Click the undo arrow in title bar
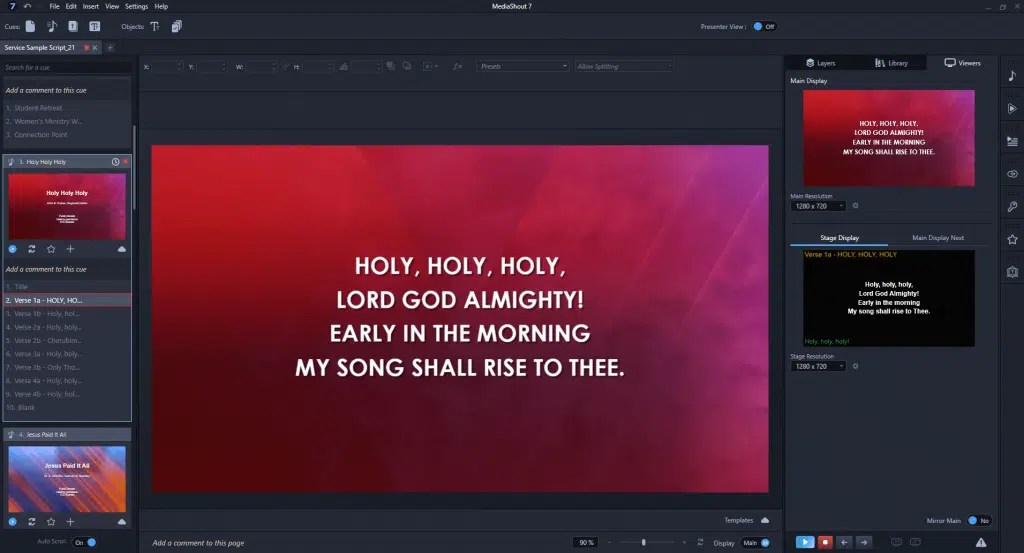This screenshot has height=553, width=1024. [x=27, y=6]
